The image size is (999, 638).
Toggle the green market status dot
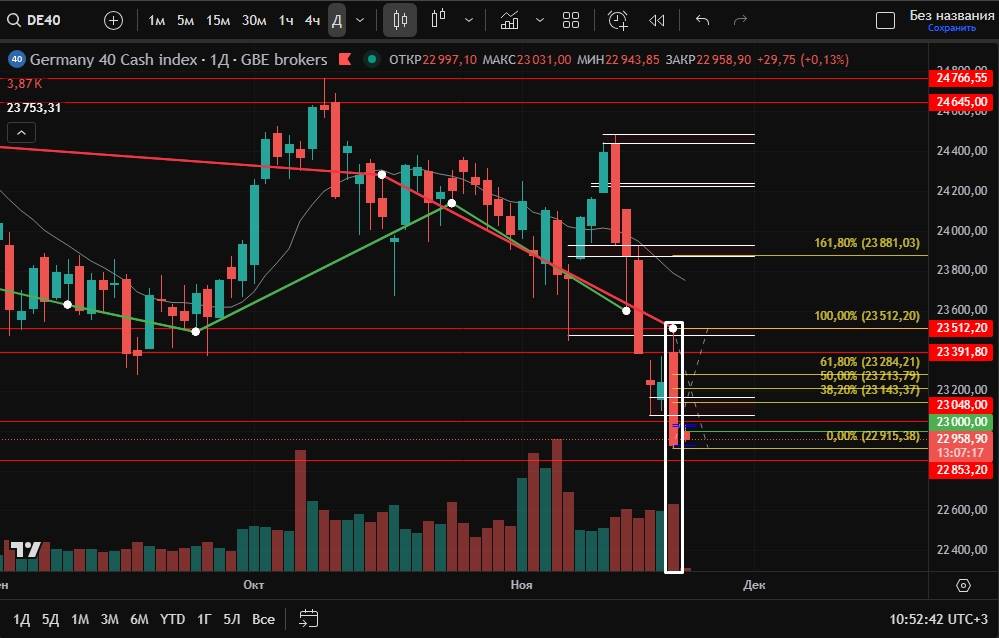pos(372,60)
